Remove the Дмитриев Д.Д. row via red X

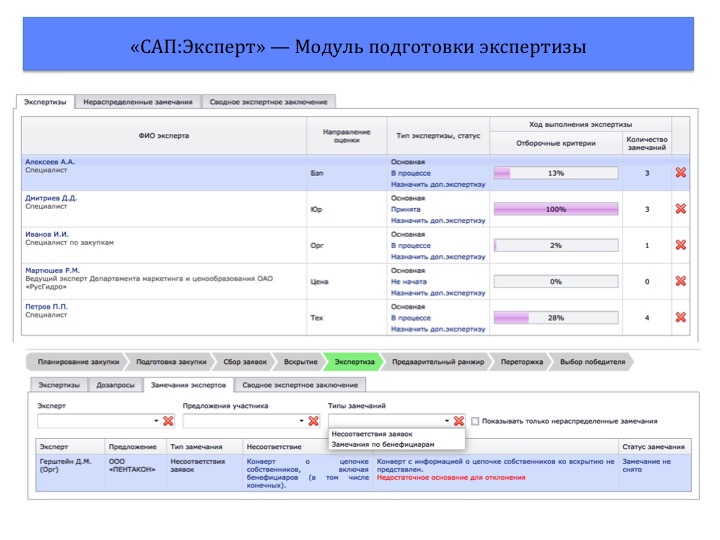pos(681,209)
